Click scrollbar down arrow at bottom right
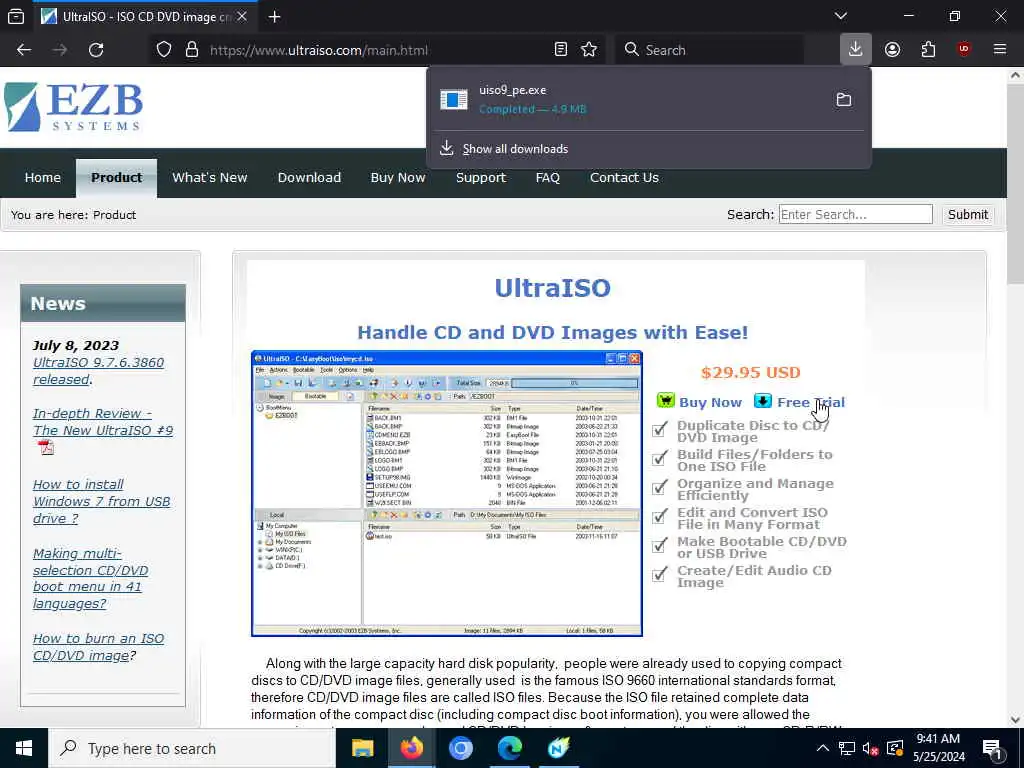The width and height of the screenshot is (1024, 768). 1015,720
